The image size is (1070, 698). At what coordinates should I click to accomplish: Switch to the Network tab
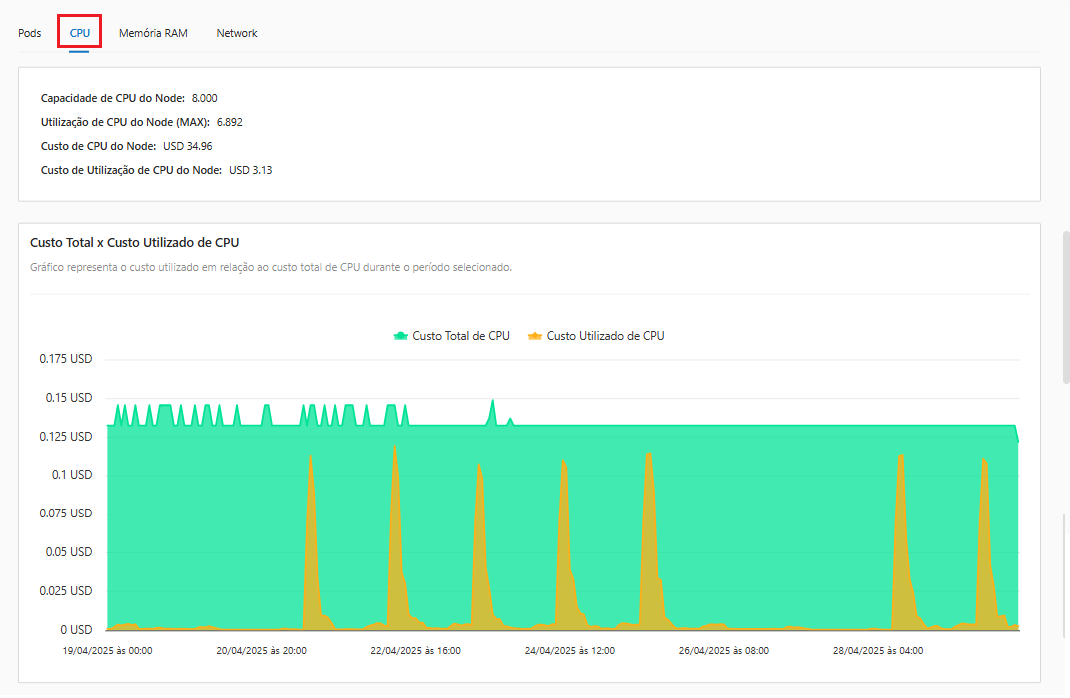click(237, 33)
